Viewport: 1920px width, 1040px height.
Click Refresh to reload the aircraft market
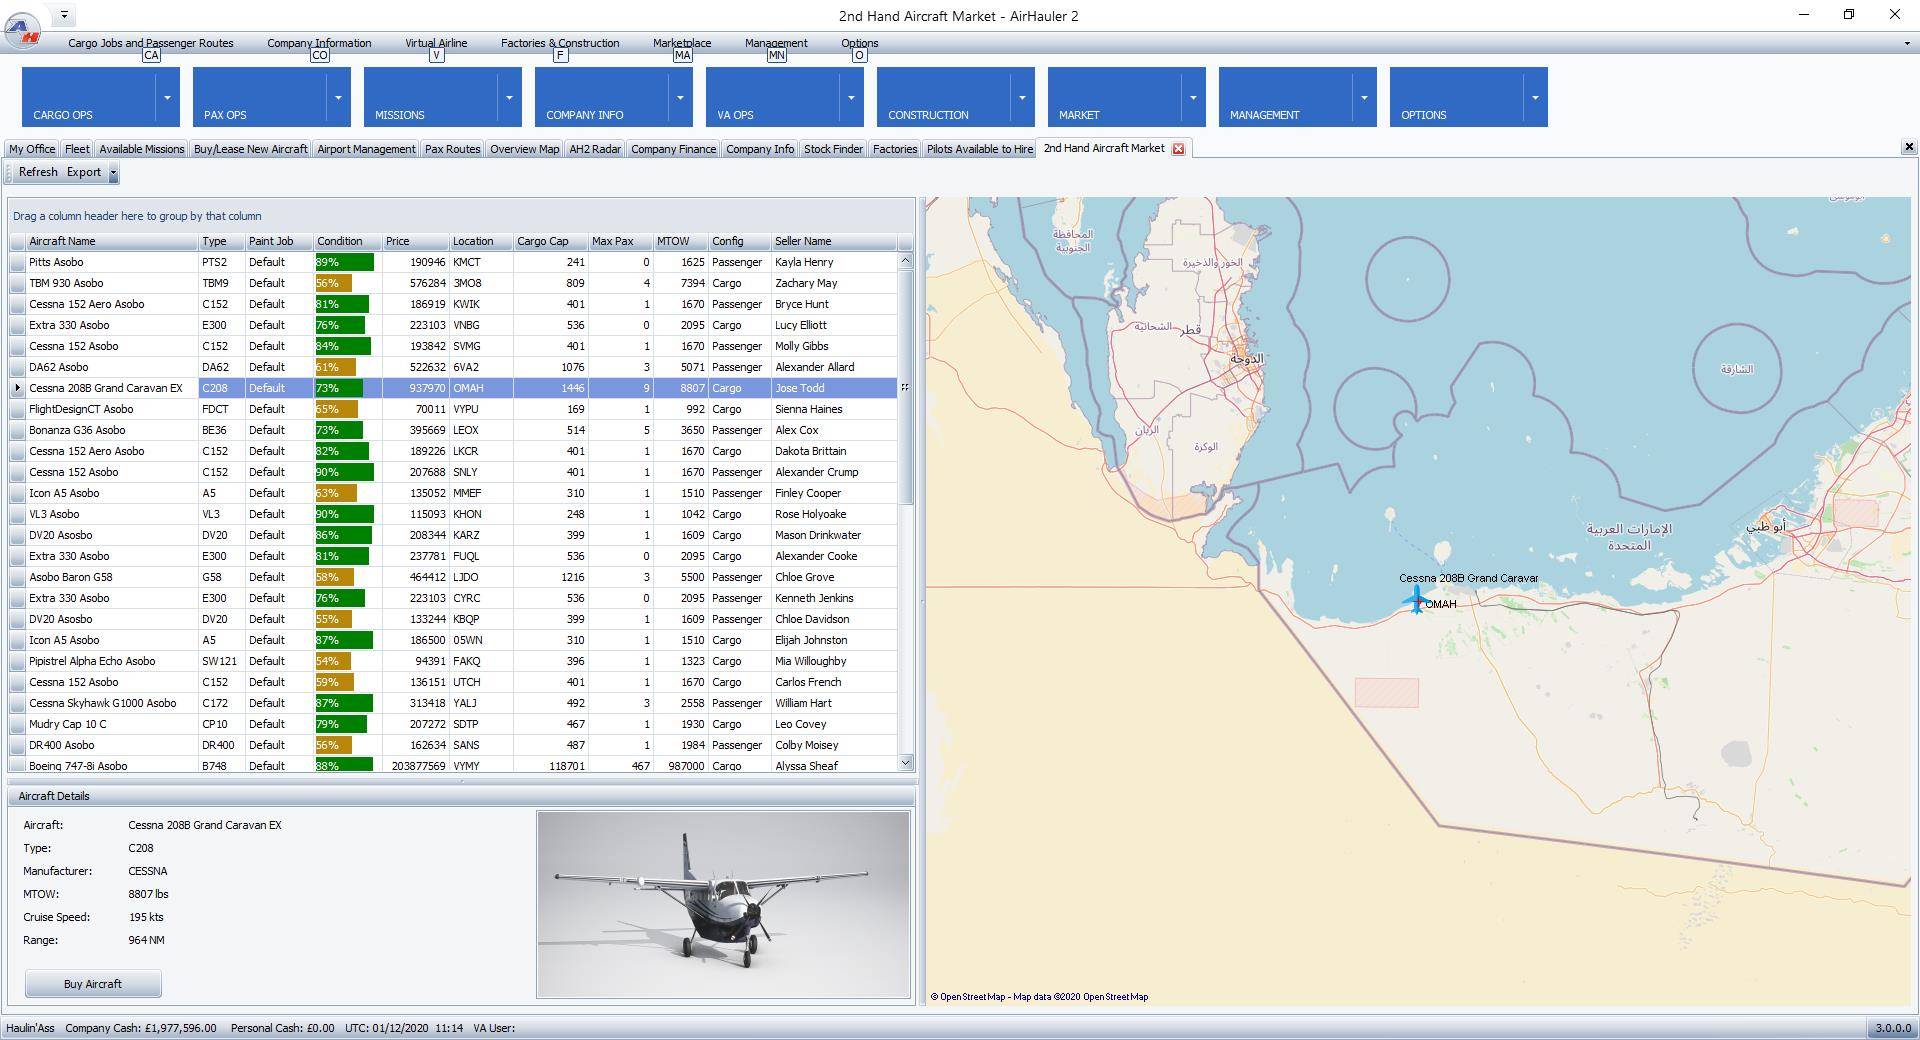click(37, 172)
